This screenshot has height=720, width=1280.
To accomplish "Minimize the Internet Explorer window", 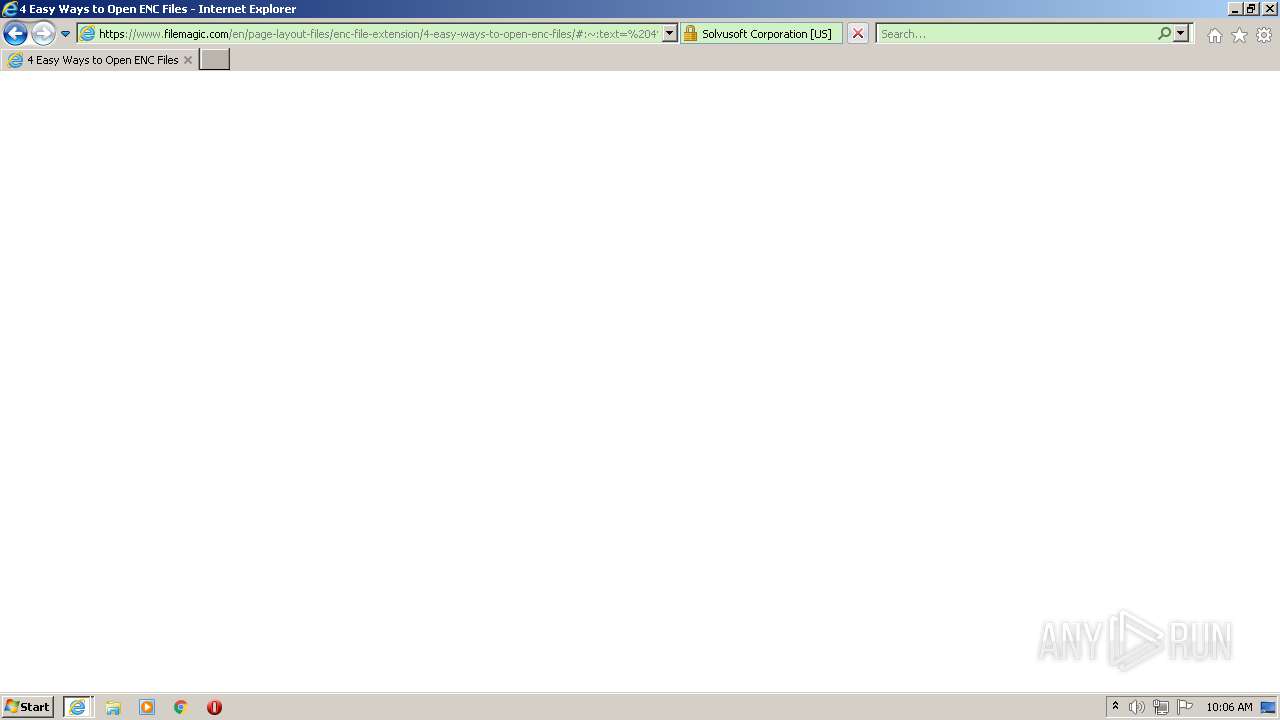I will click(x=1235, y=8).
